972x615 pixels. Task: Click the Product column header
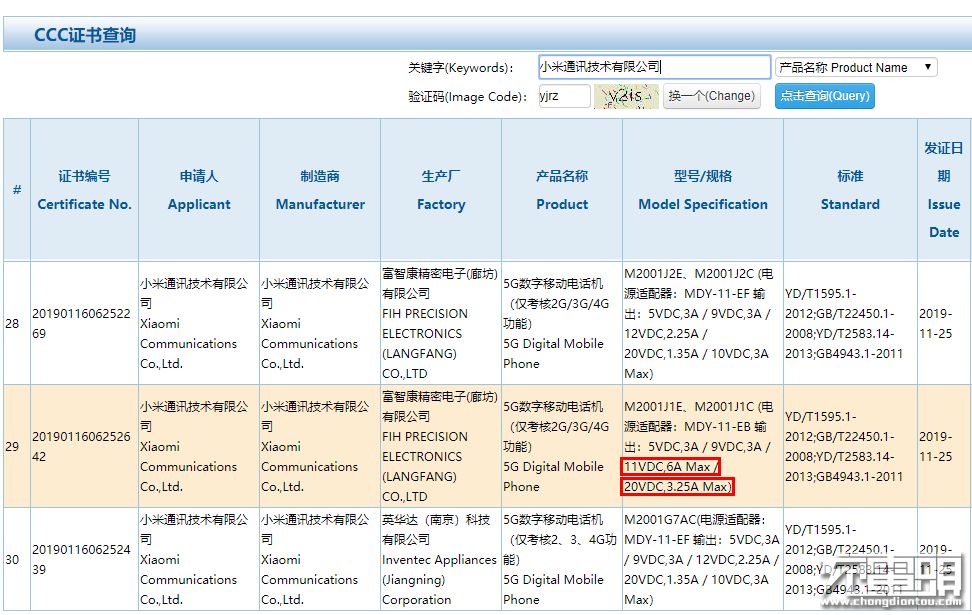click(562, 190)
